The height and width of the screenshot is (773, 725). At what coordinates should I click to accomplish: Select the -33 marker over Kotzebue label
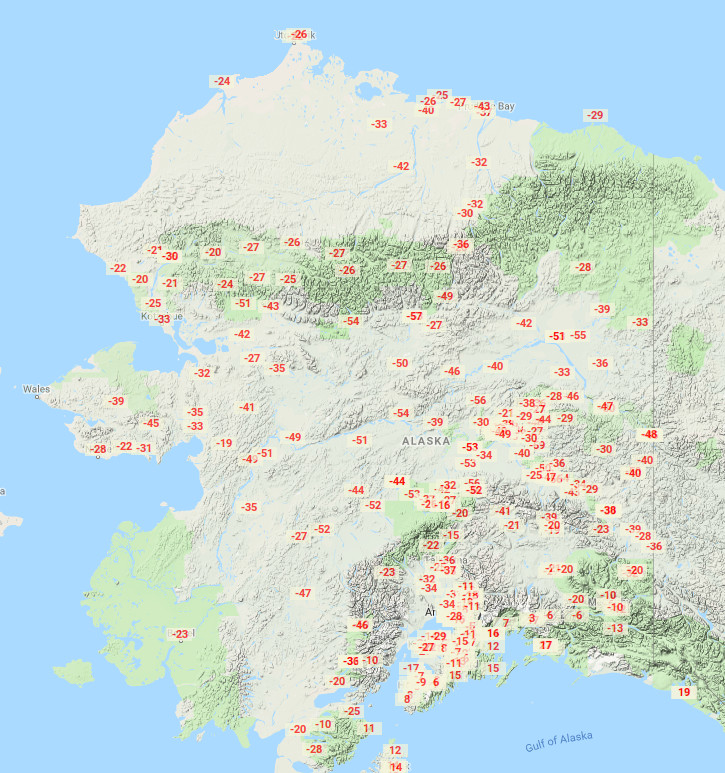[x=162, y=319]
